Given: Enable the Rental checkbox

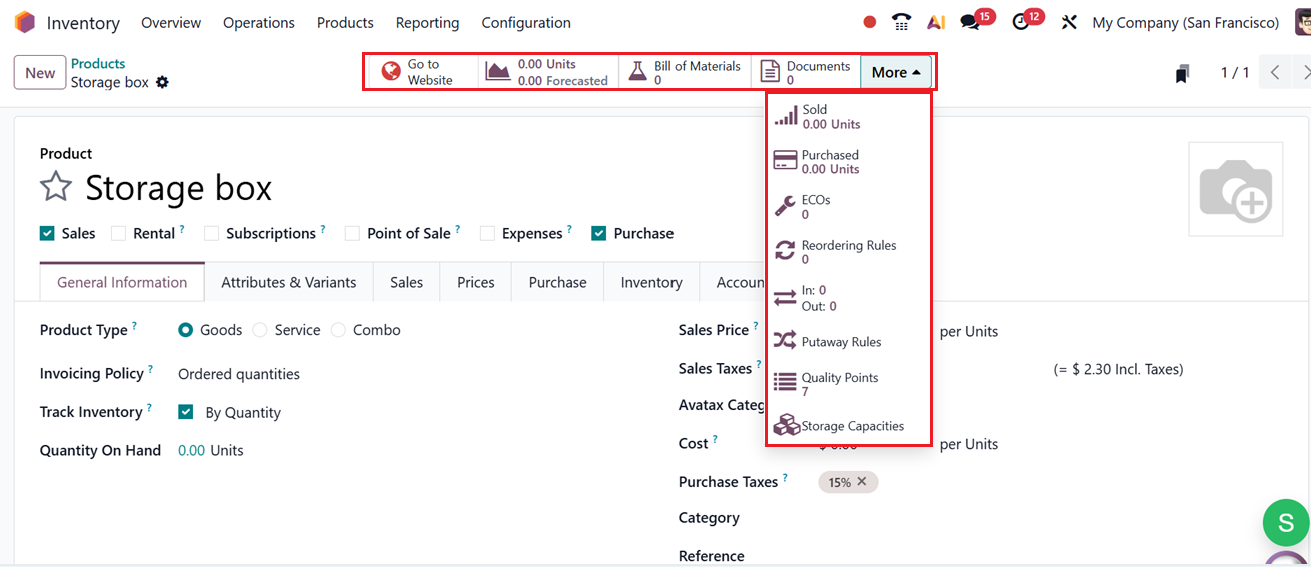Looking at the screenshot, I should click(118, 233).
